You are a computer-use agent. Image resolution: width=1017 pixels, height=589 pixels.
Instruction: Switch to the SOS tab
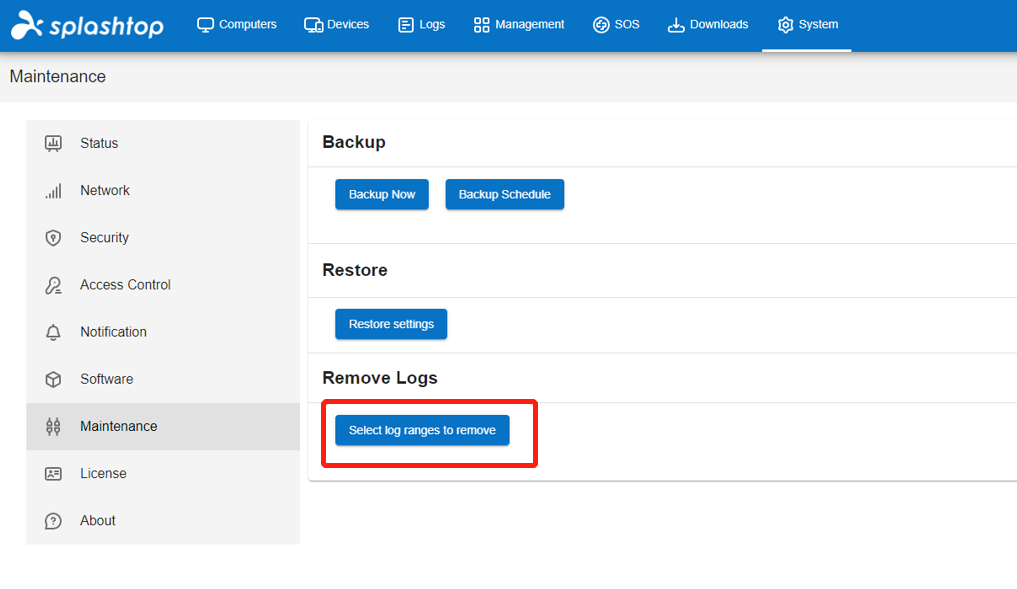[616, 25]
